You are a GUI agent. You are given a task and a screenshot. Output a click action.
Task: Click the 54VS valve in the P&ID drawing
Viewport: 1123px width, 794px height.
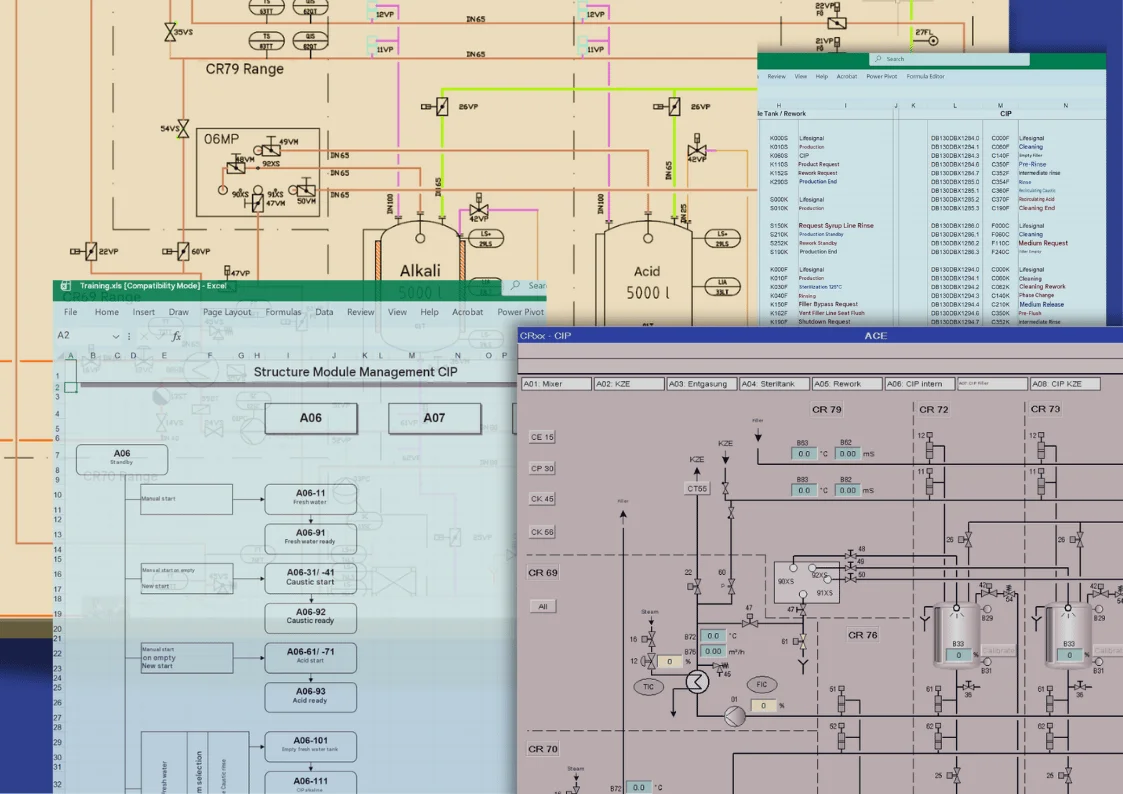[x=183, y=129]
